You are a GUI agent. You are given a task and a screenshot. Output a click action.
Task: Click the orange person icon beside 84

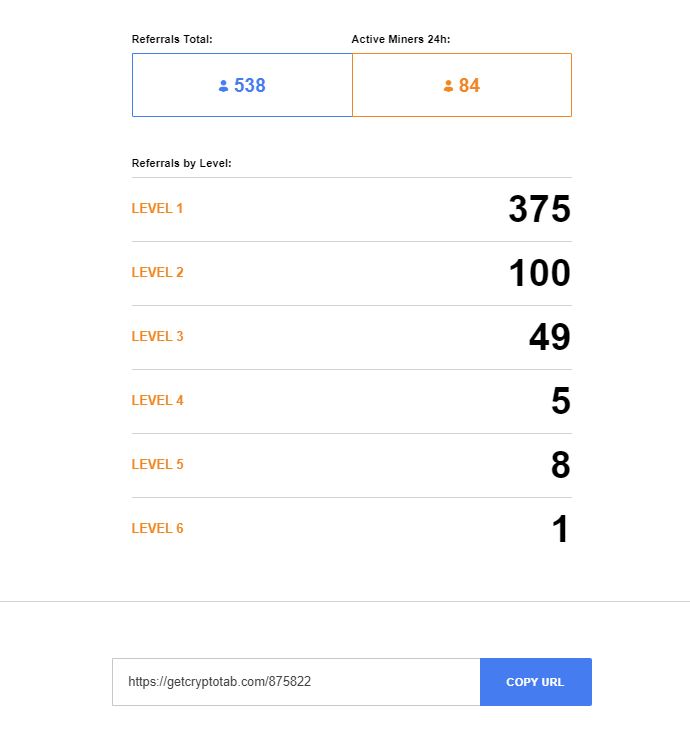coord(448,86)
